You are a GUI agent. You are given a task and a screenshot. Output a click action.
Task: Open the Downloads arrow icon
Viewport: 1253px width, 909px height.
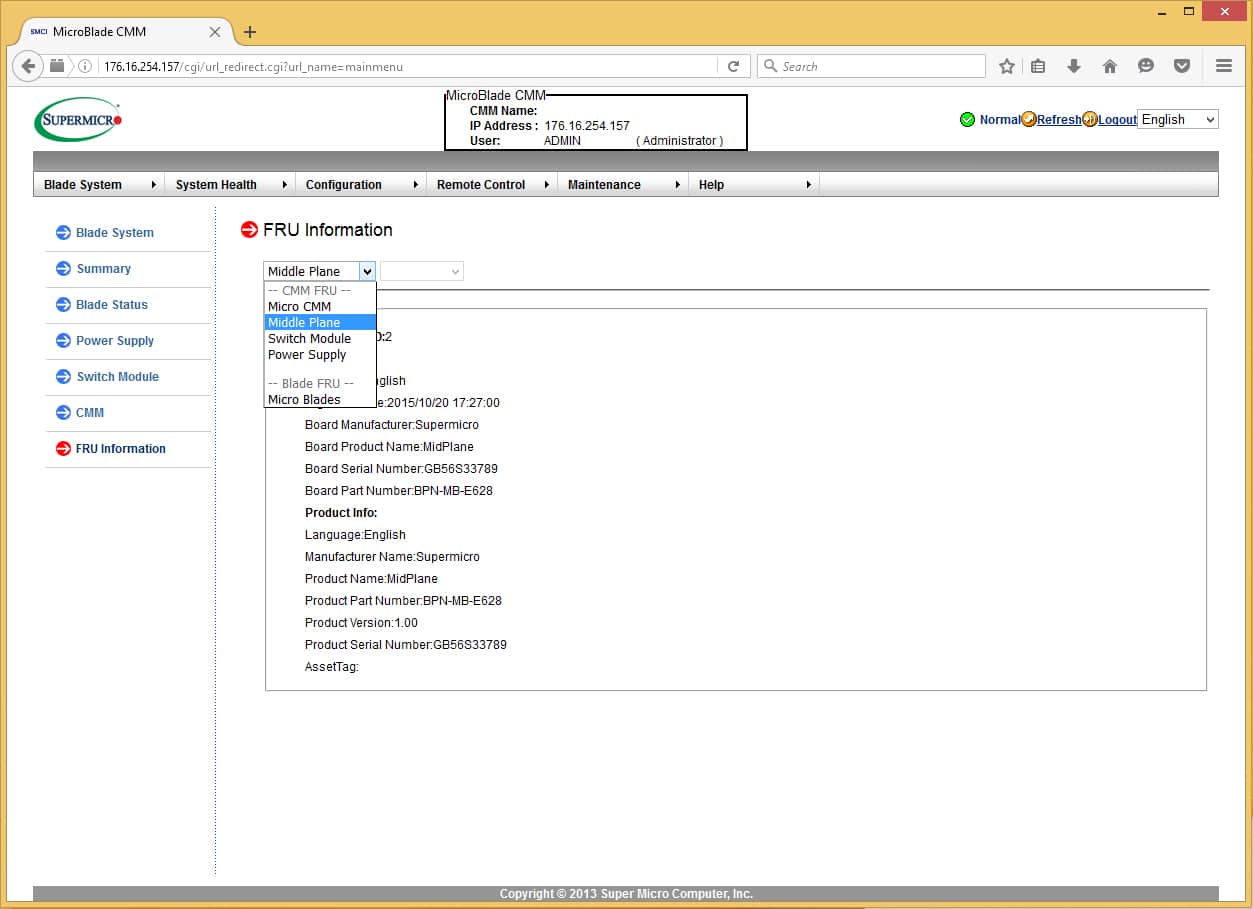coord(1074,66)
